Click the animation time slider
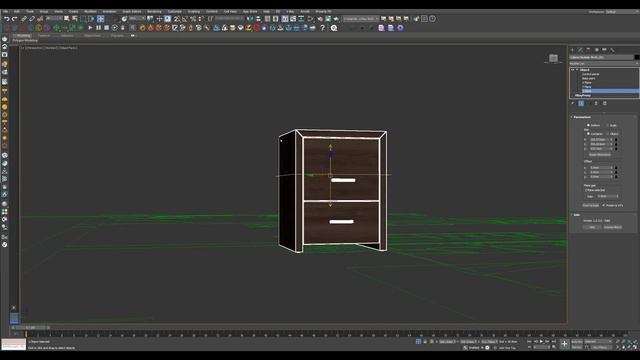The width and height of the screenshot is (640, 360). click(31, 327)
